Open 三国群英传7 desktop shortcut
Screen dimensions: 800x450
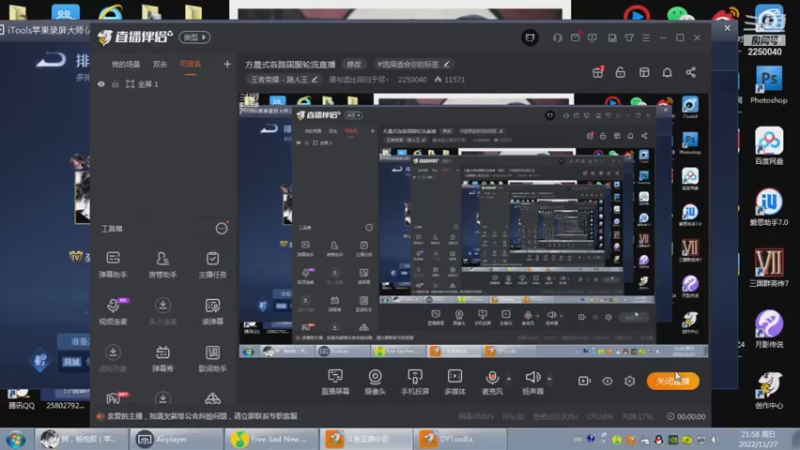click(x=768, y=268)
